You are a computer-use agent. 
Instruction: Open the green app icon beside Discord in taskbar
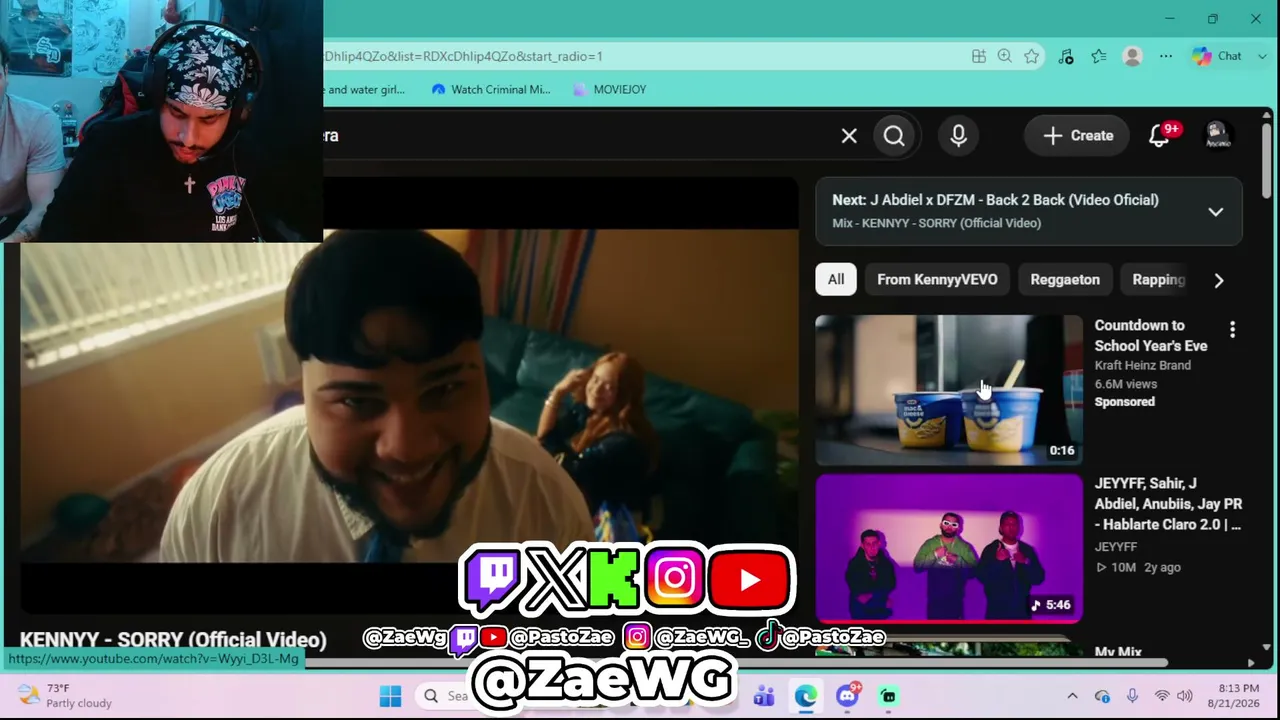point(888,696)
